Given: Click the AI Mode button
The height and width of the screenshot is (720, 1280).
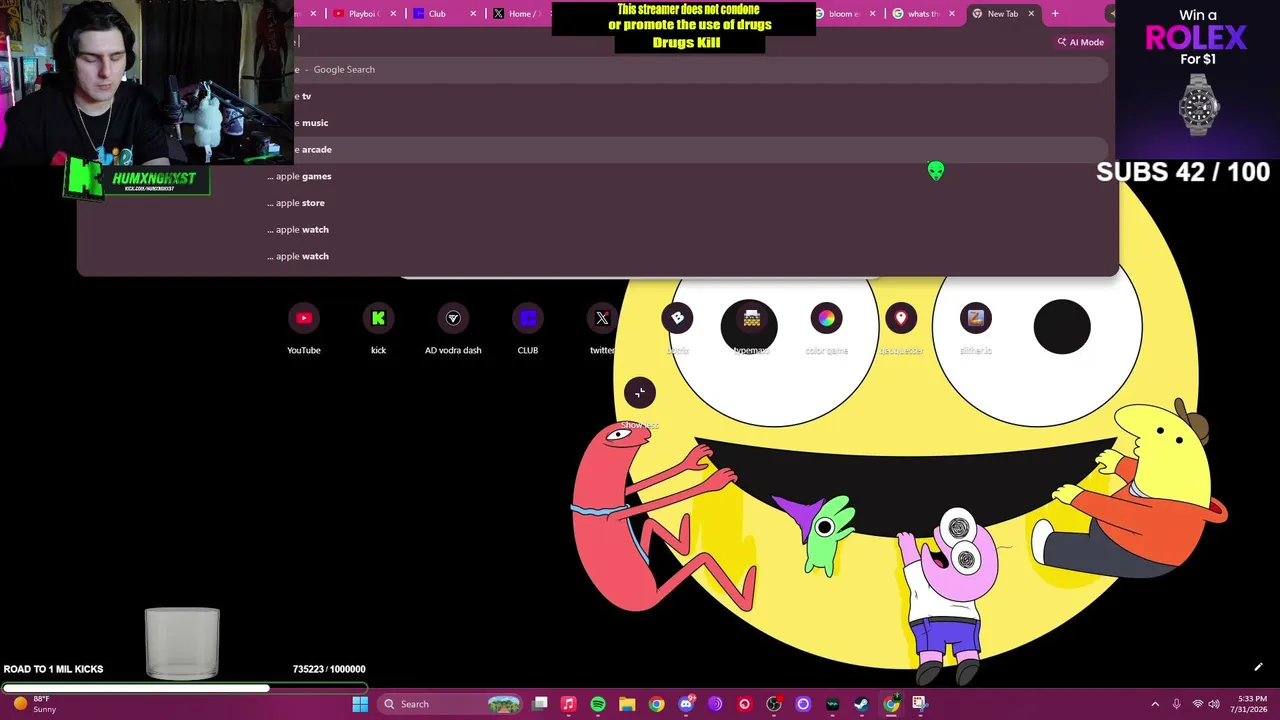Looking at the screenshot, I should (1081, 42).
